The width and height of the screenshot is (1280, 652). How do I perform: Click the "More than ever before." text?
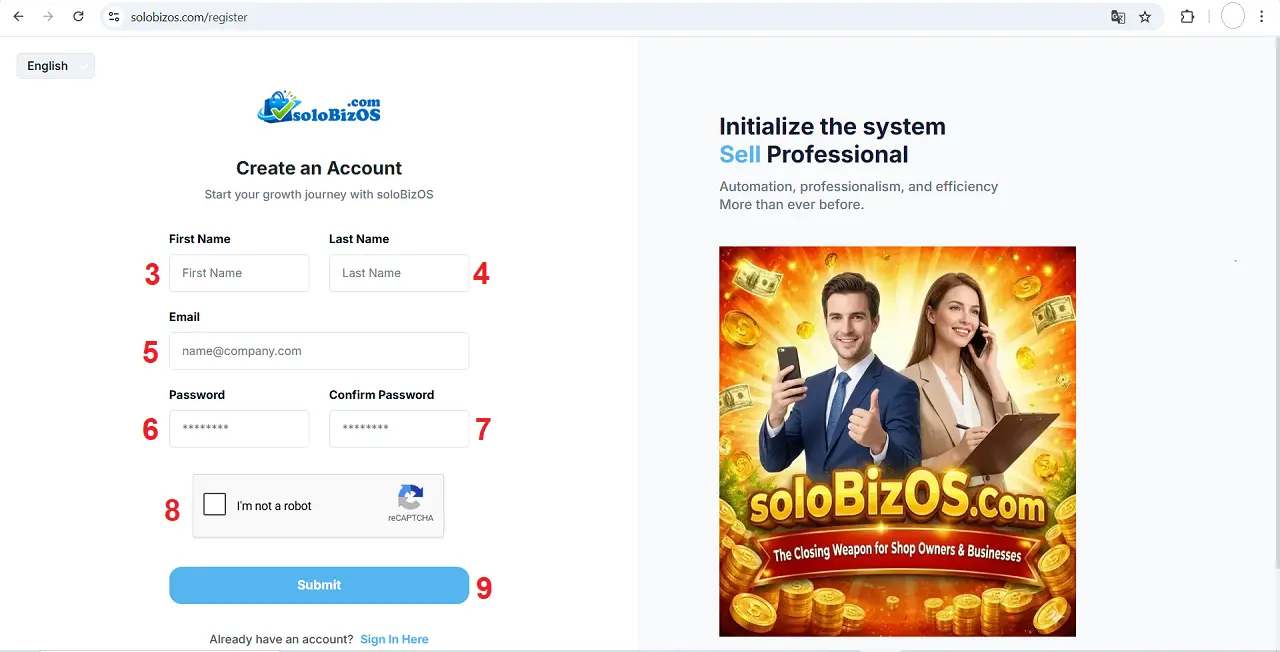791,204
